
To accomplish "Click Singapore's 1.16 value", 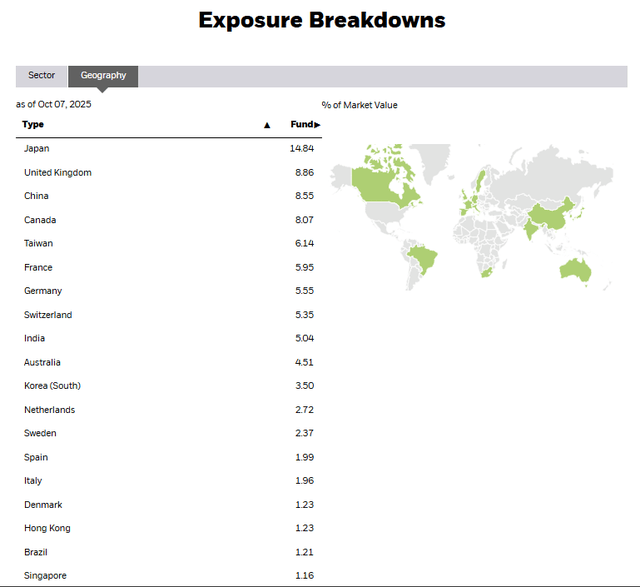I will 304,576.
